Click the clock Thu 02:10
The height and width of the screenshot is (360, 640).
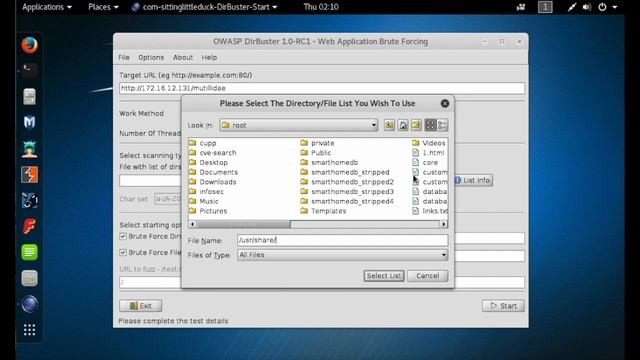[x=321, y=7]
